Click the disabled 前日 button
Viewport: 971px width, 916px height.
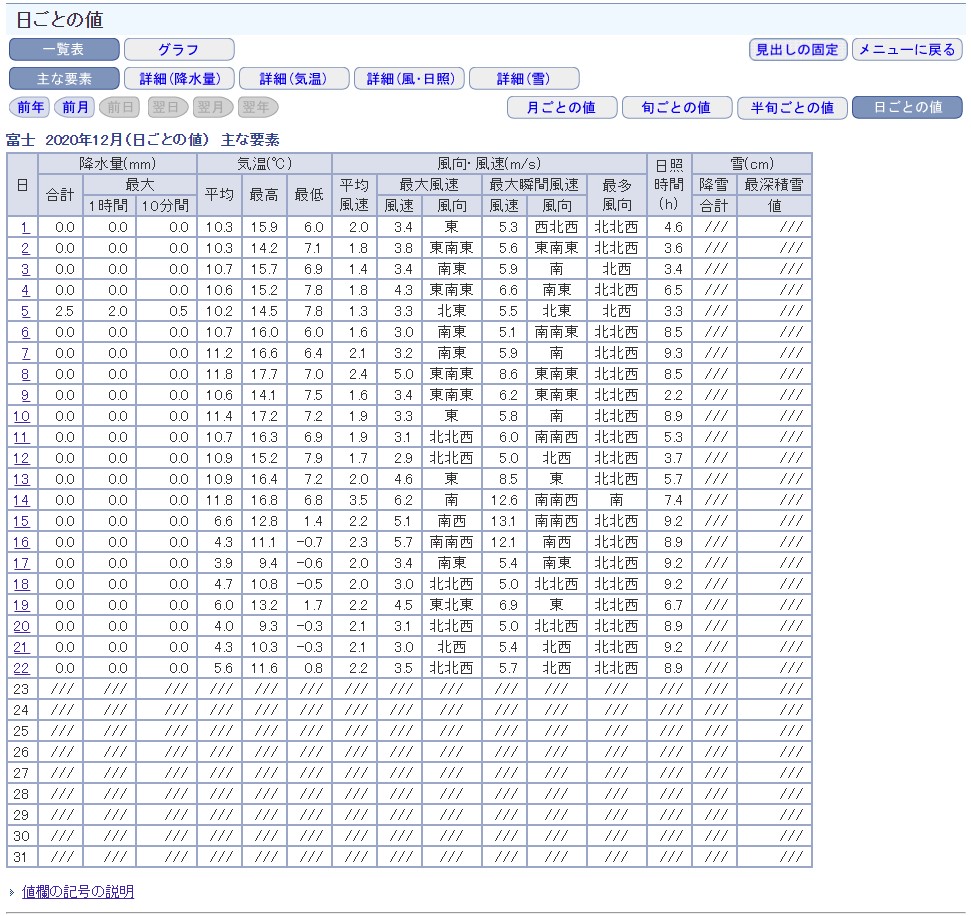(x=120, y=107)
